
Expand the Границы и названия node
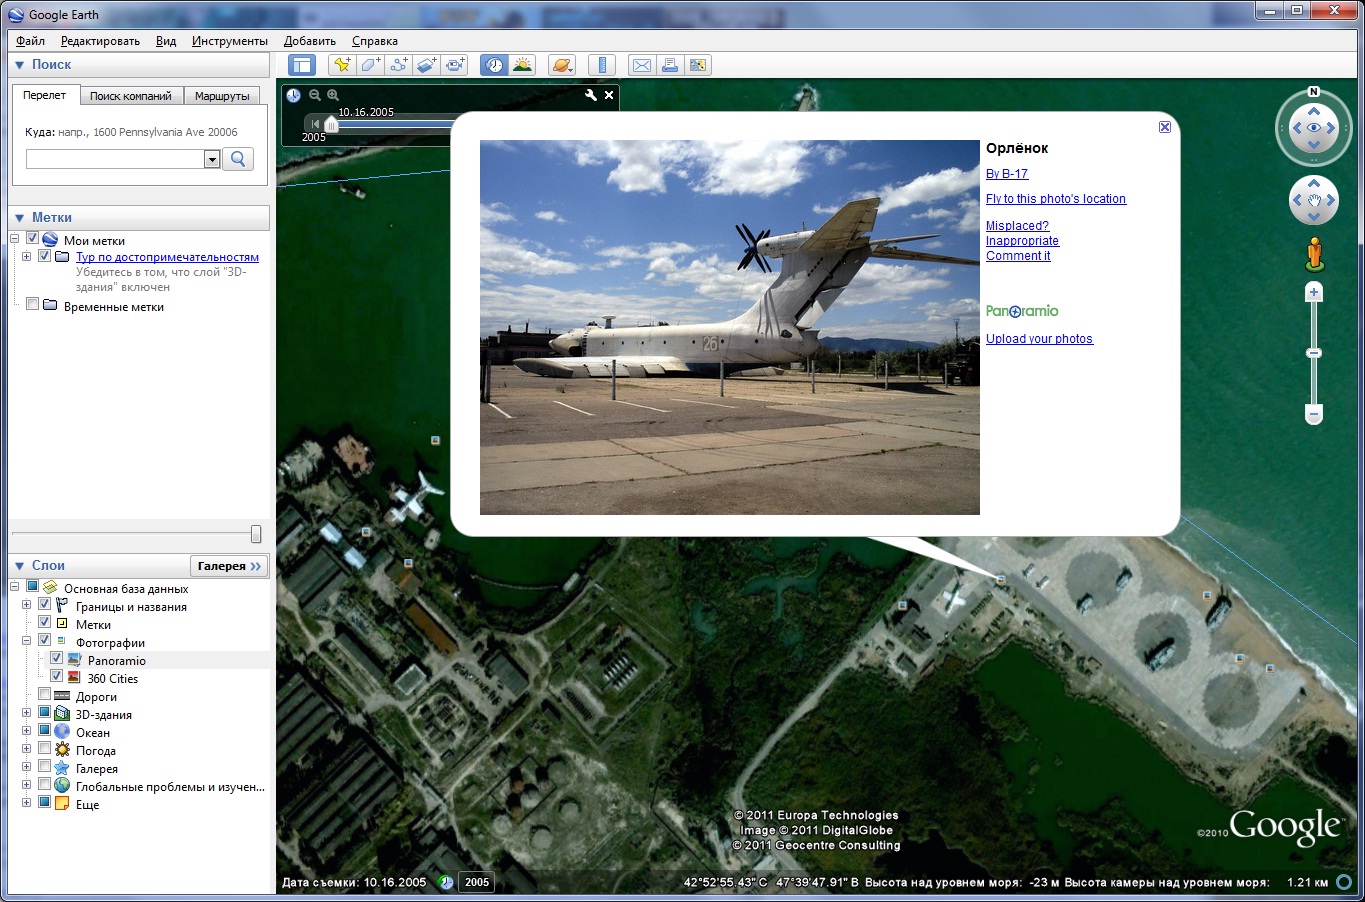pyautogui.click(x=27, y=605)
